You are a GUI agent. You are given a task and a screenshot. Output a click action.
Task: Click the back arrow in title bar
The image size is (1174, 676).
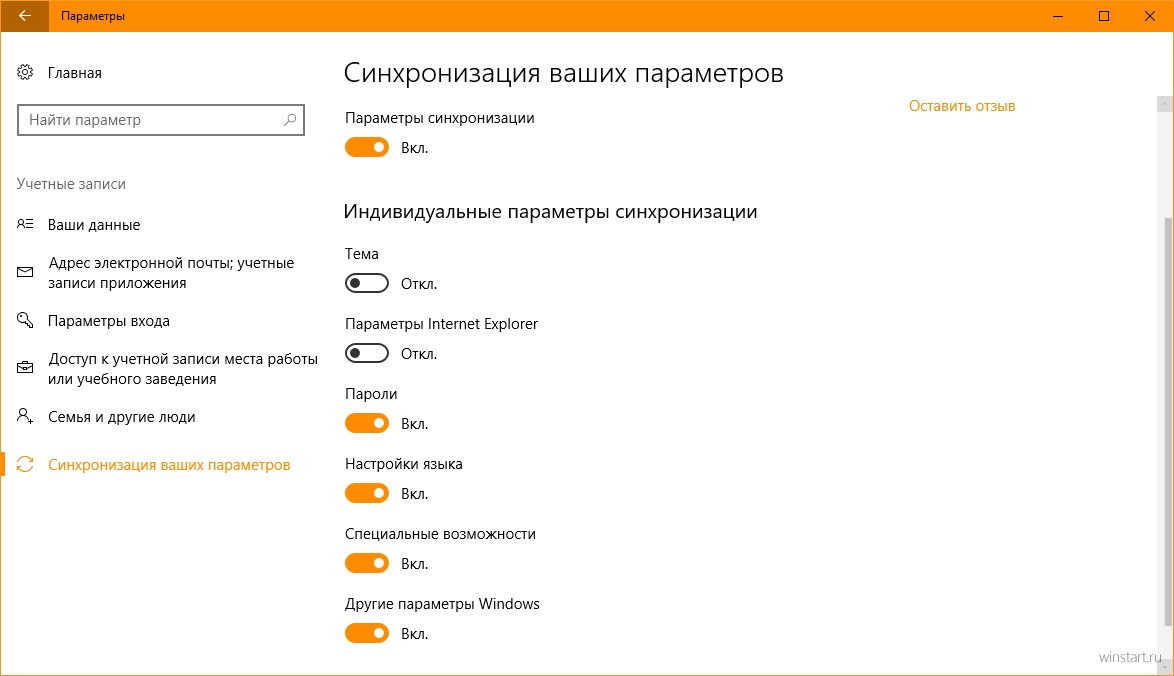[x=25, y=16]
